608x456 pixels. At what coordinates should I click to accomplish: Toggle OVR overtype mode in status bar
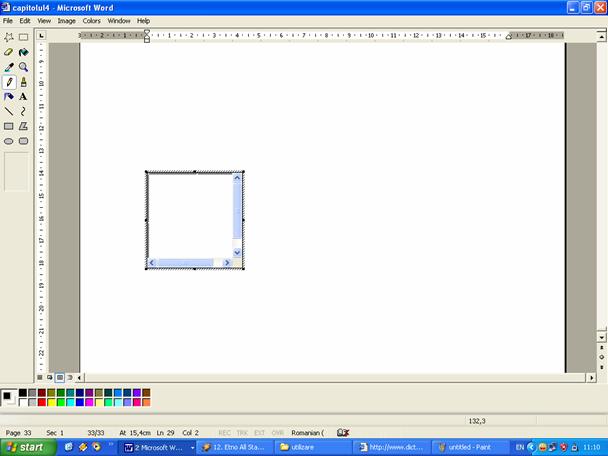(277, 432)
